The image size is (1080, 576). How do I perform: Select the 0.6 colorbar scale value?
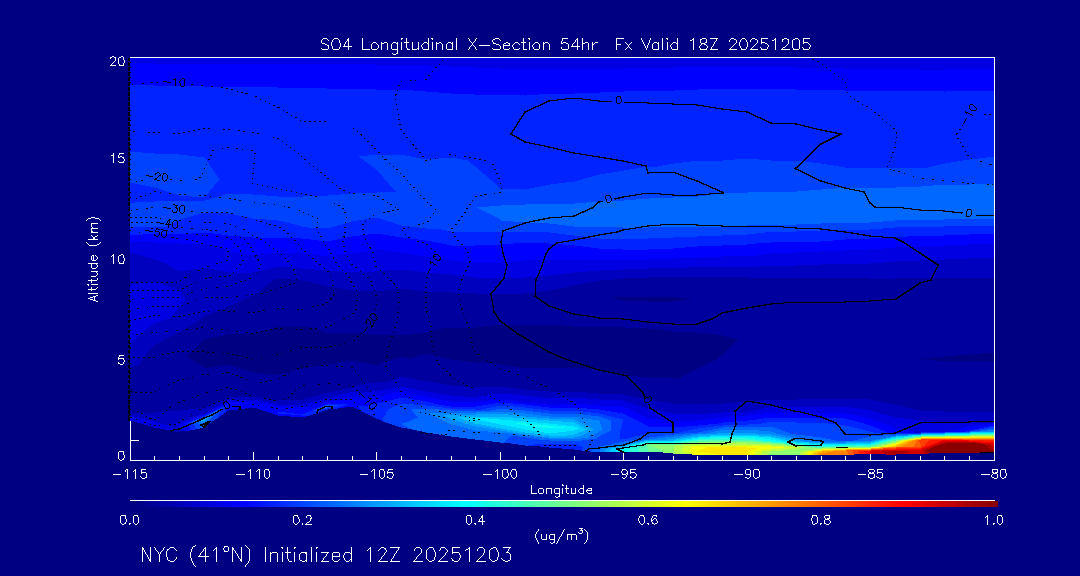coord(648,520)
